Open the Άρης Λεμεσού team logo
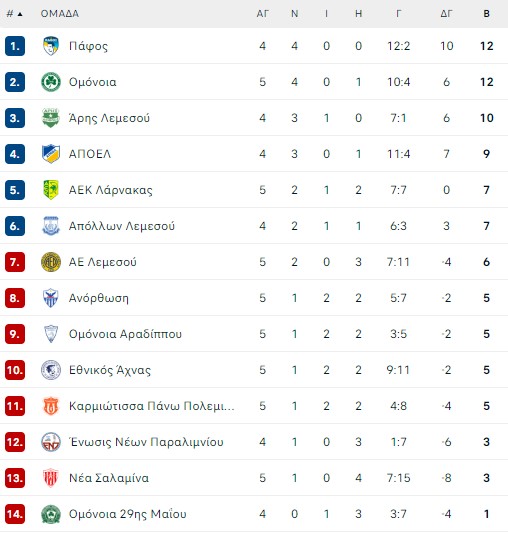The height and width of the screenshot is (533, 508). point(51,118)
